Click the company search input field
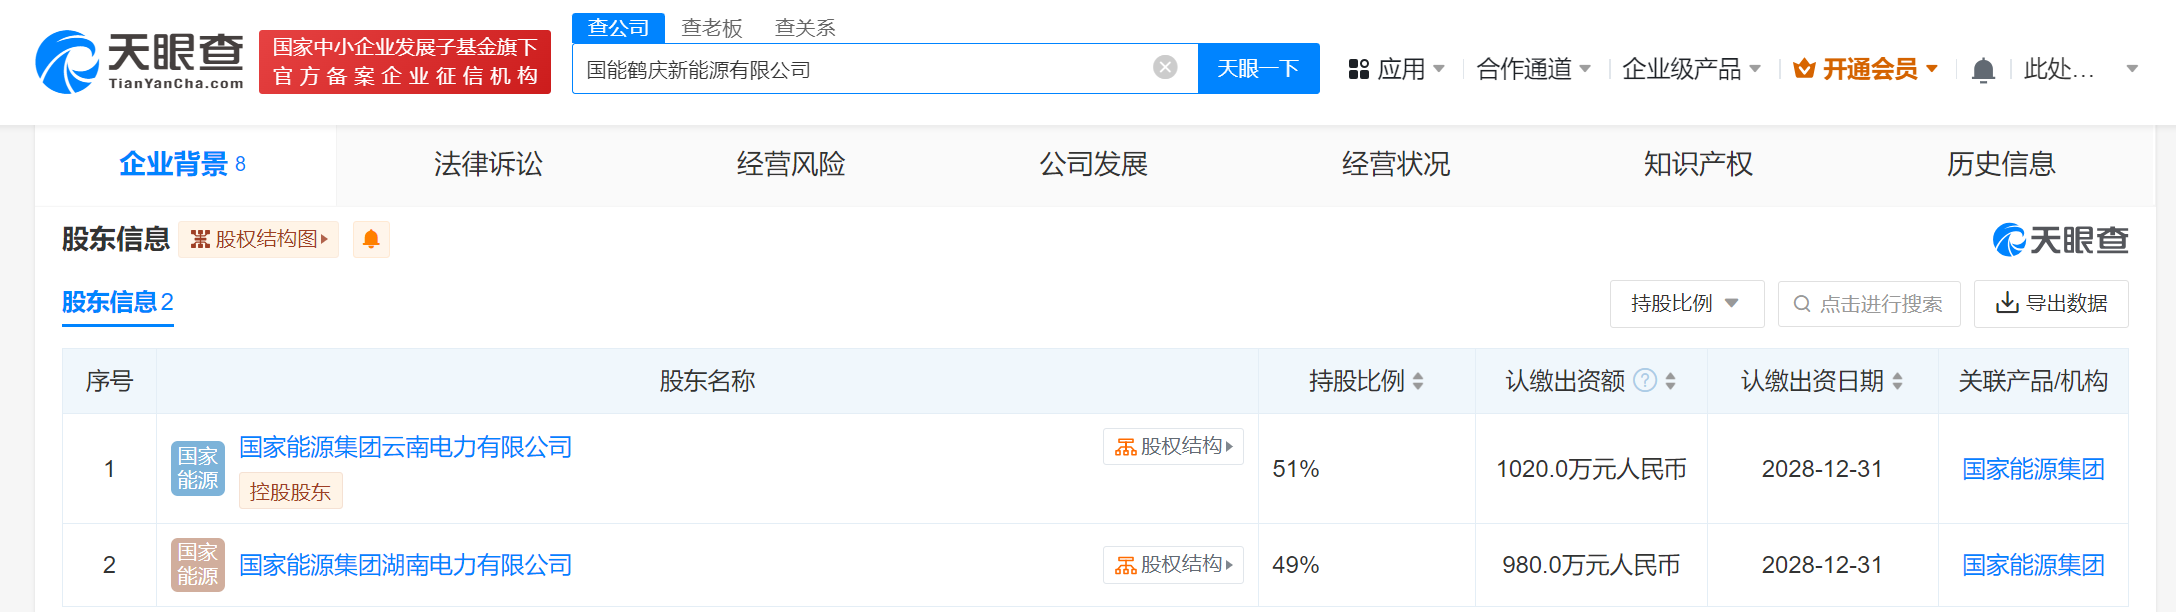Screen dimensions: 2176x612 tap(860, 69)
